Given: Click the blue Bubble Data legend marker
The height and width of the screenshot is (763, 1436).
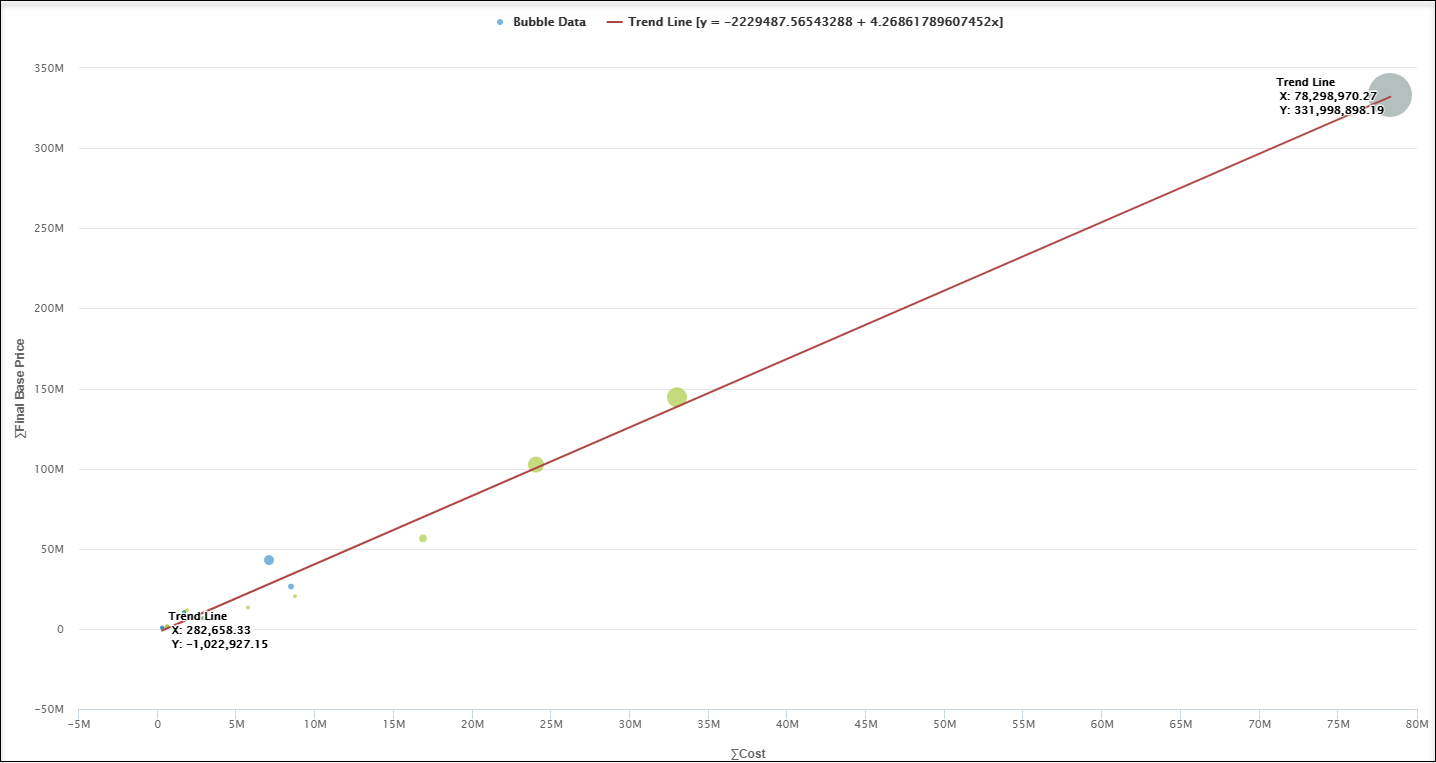Looking at the screenshot, I should click(x=500, y=22).
